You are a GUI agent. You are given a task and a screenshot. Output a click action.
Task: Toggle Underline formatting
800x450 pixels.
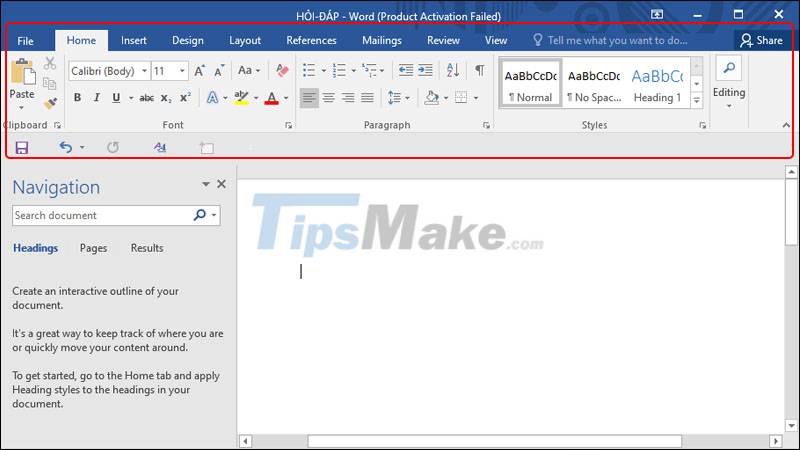116,97
